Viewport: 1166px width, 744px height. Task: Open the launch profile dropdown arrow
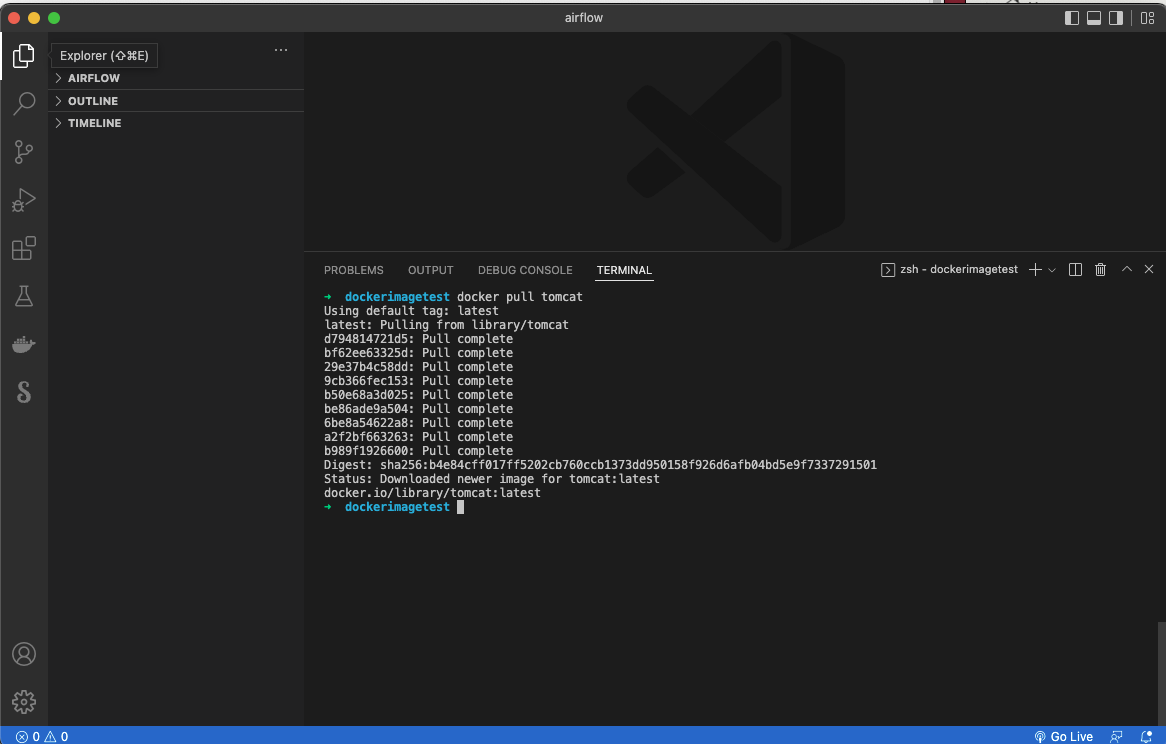pyautogui.click(x=1051, y=270)
